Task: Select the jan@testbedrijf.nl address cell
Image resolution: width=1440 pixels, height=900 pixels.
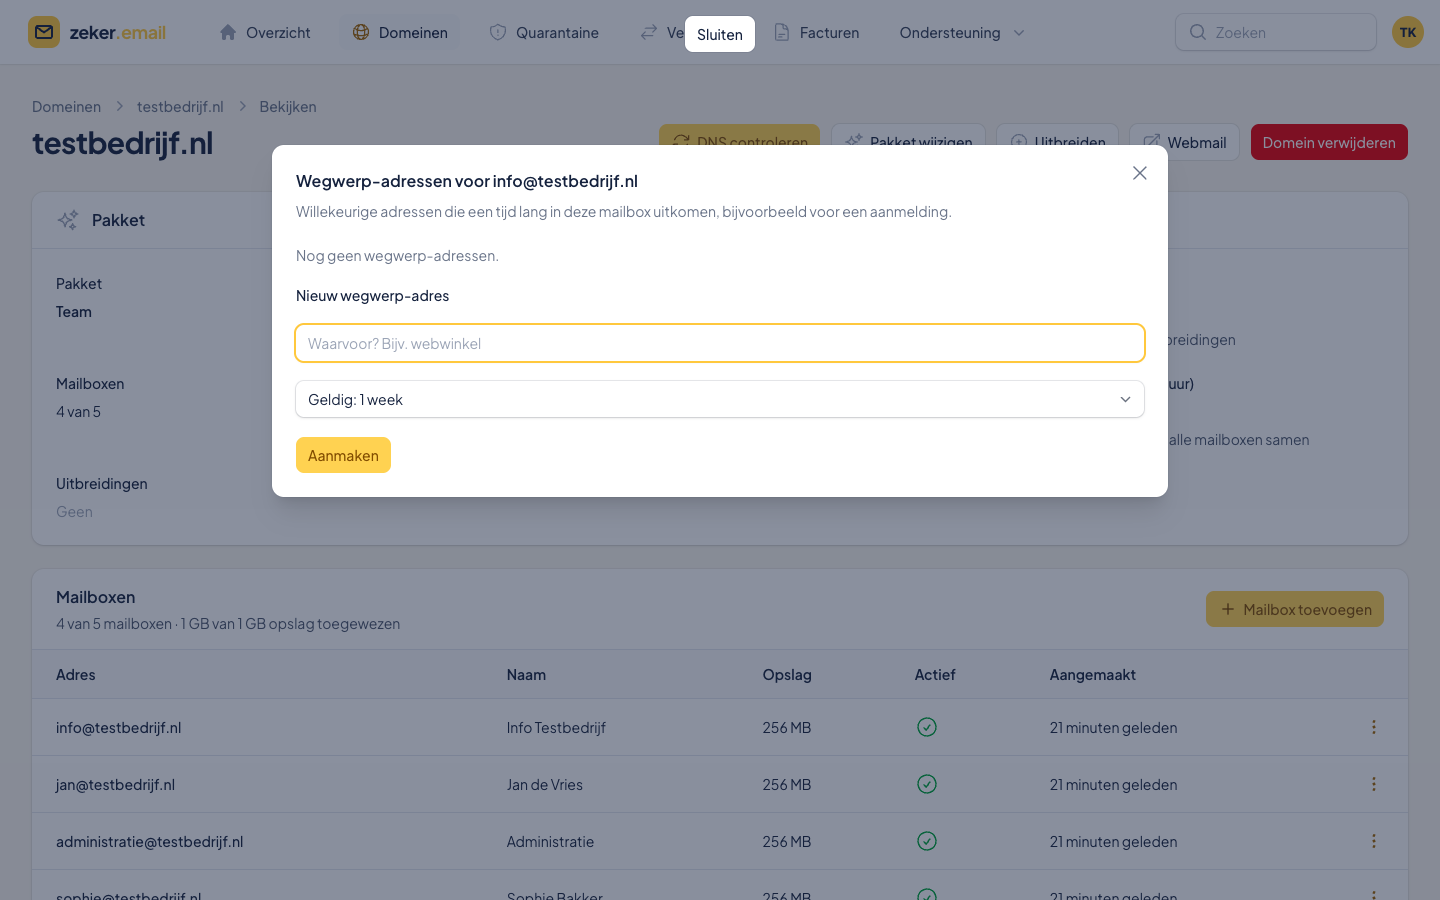Action: [x=115, y=785]
